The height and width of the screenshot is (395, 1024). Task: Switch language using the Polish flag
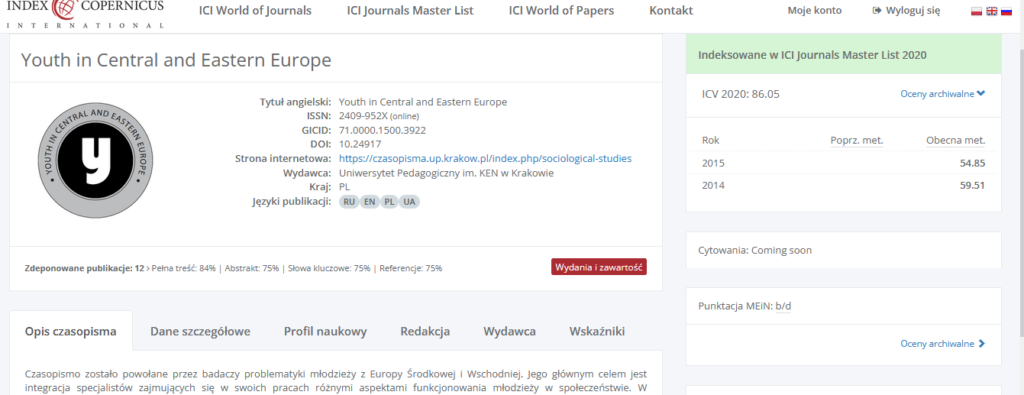pos(976,11)
